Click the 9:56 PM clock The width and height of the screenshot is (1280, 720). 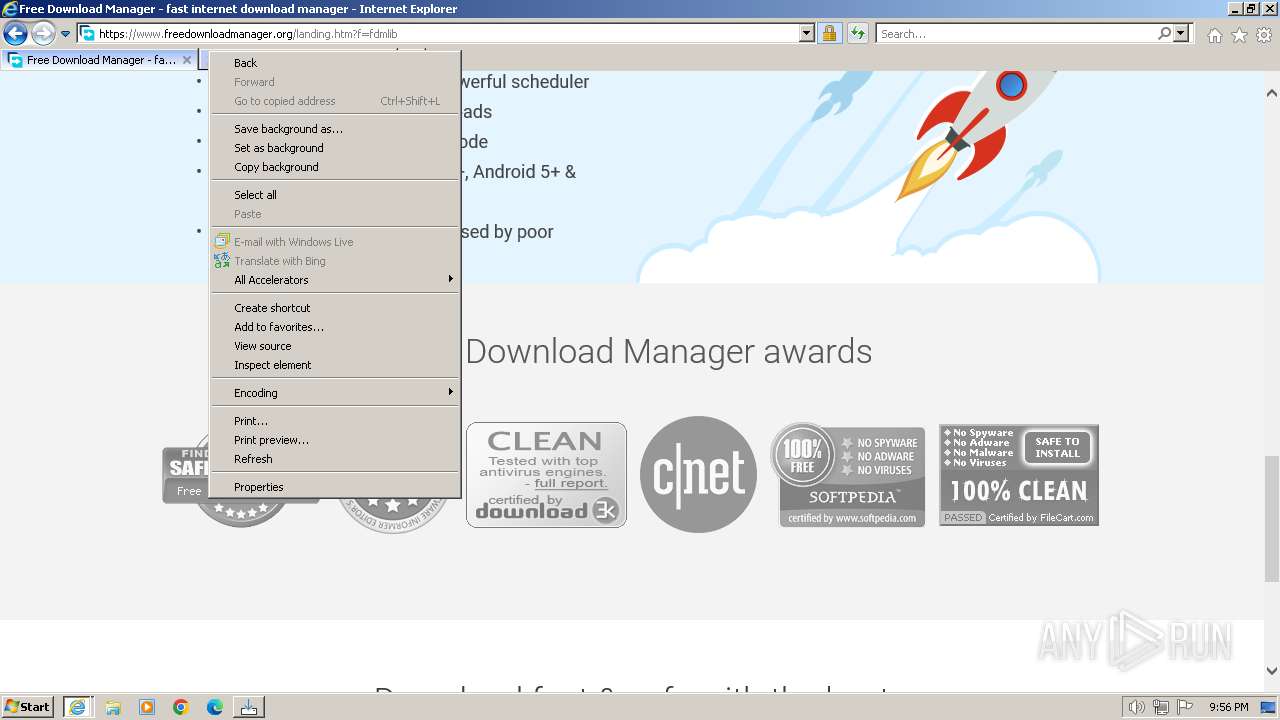(x=1228, y=707)
